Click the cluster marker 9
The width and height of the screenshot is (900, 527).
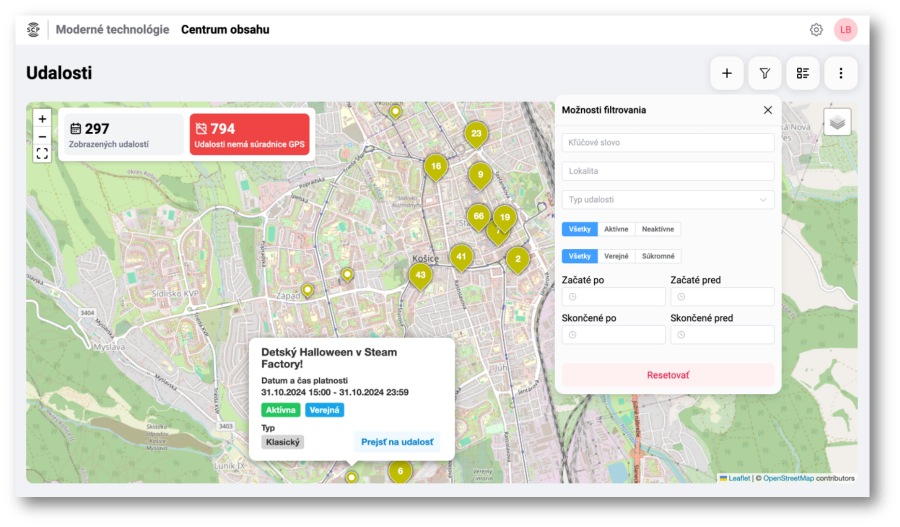coord(480,175)
